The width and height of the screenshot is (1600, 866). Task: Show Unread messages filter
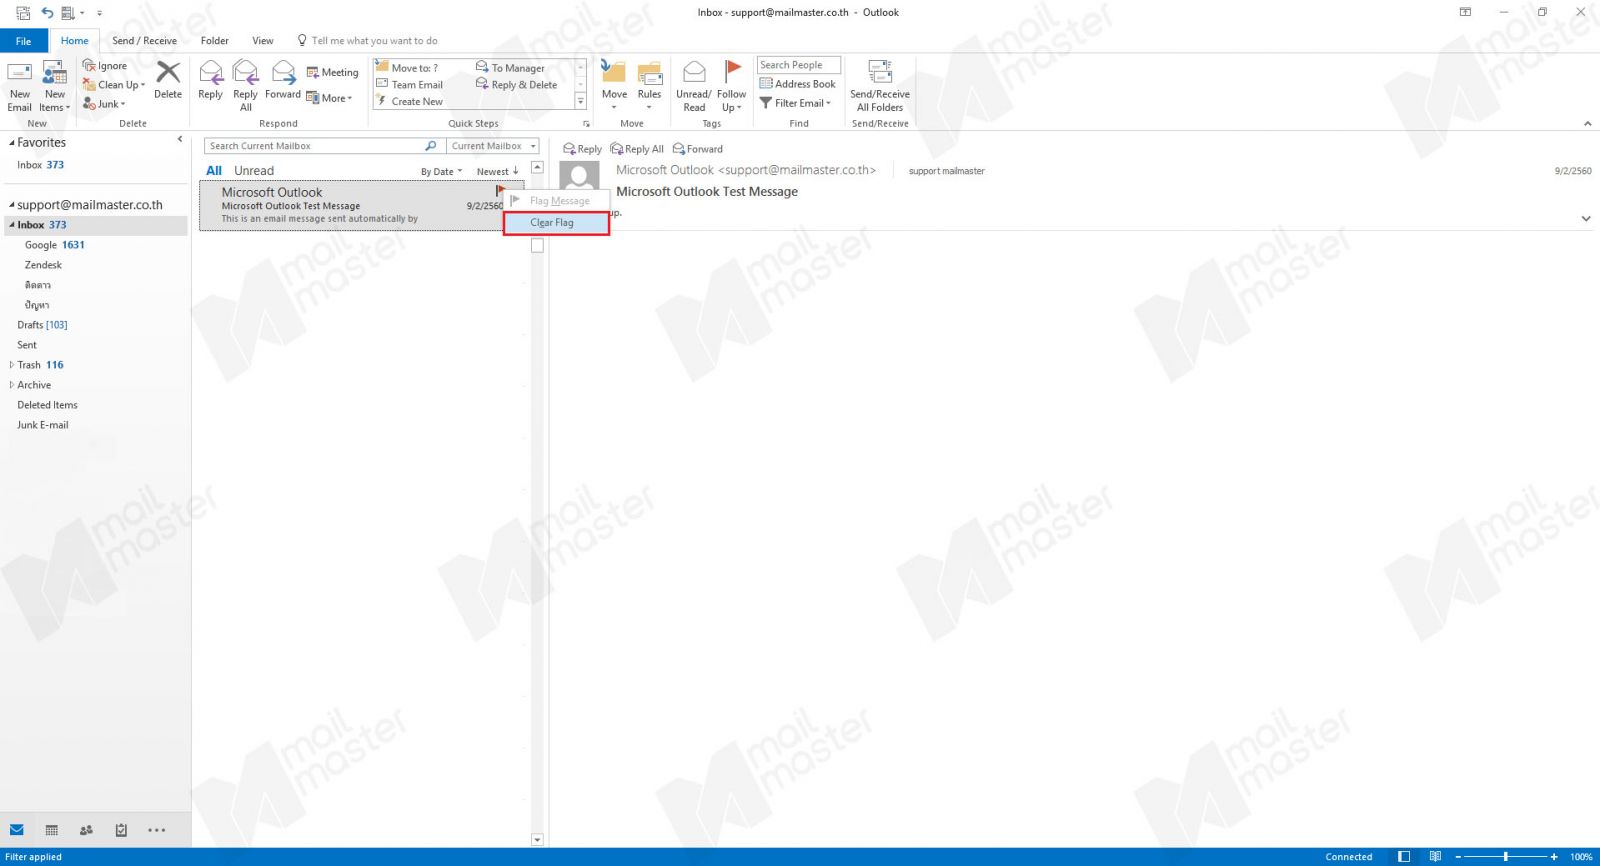click(x=254, y=171)
